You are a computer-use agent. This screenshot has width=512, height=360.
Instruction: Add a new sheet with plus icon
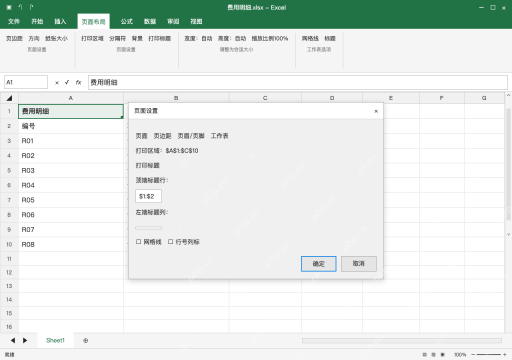86,341
